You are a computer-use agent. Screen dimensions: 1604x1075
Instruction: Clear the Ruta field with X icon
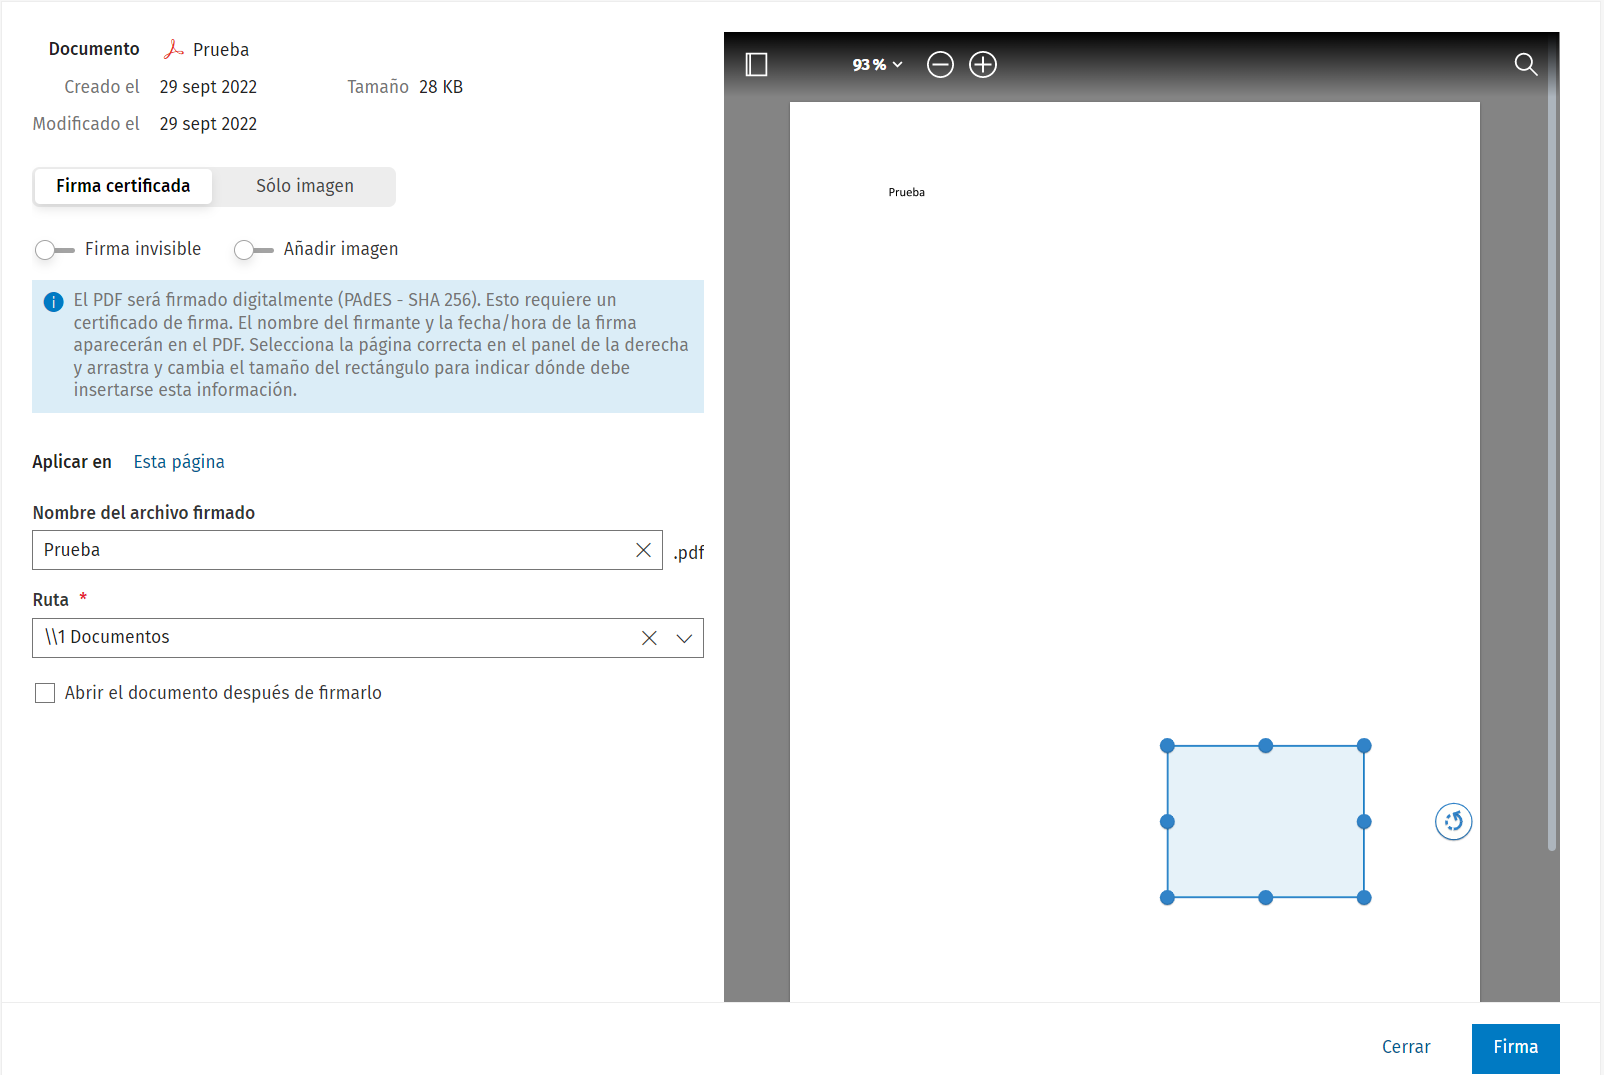649,638
